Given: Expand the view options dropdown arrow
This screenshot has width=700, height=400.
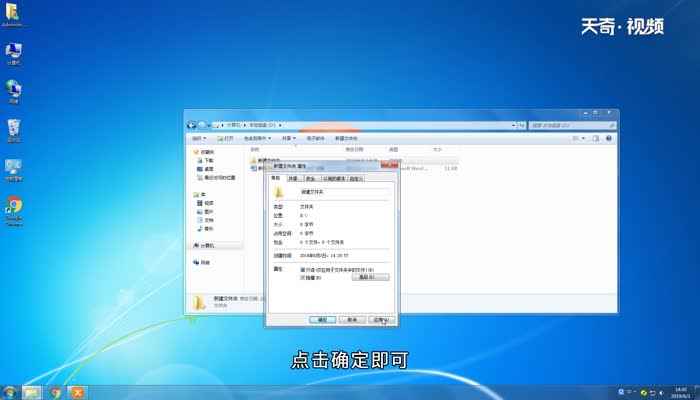Looking at the screenshot, I should click(x=583, y=139).
